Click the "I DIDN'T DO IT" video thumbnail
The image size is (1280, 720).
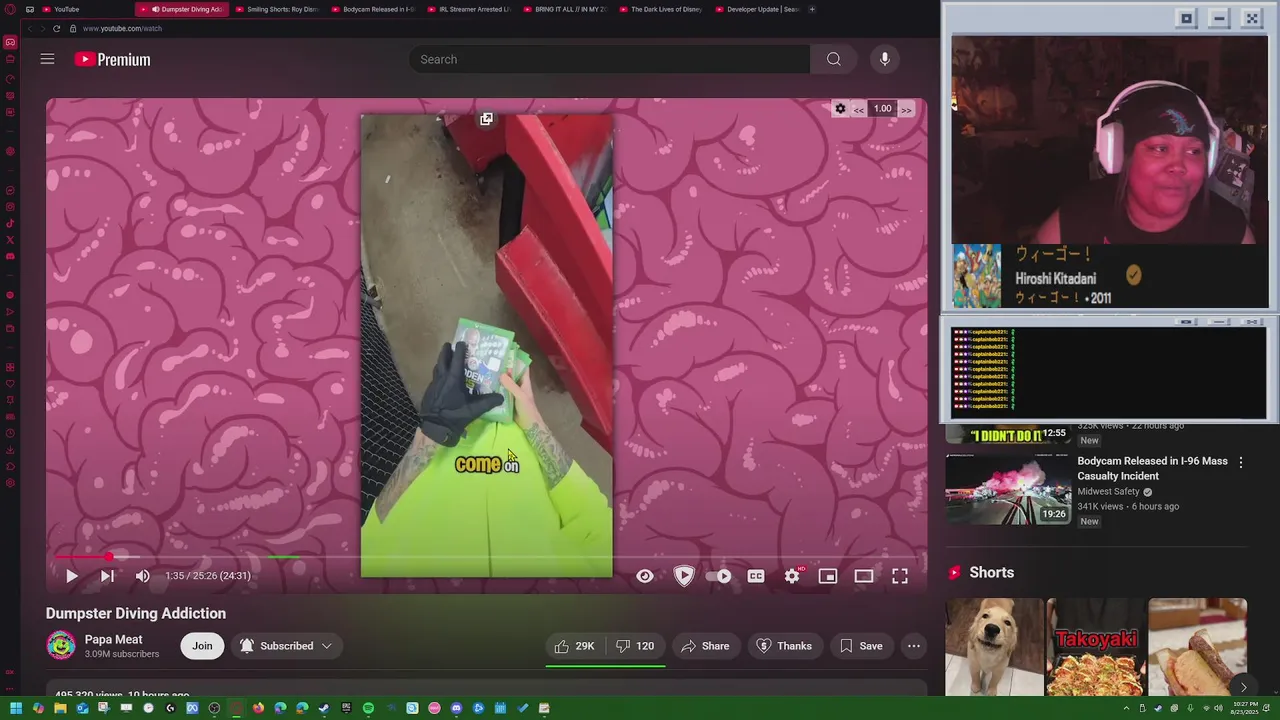[x=1008, y=435]
